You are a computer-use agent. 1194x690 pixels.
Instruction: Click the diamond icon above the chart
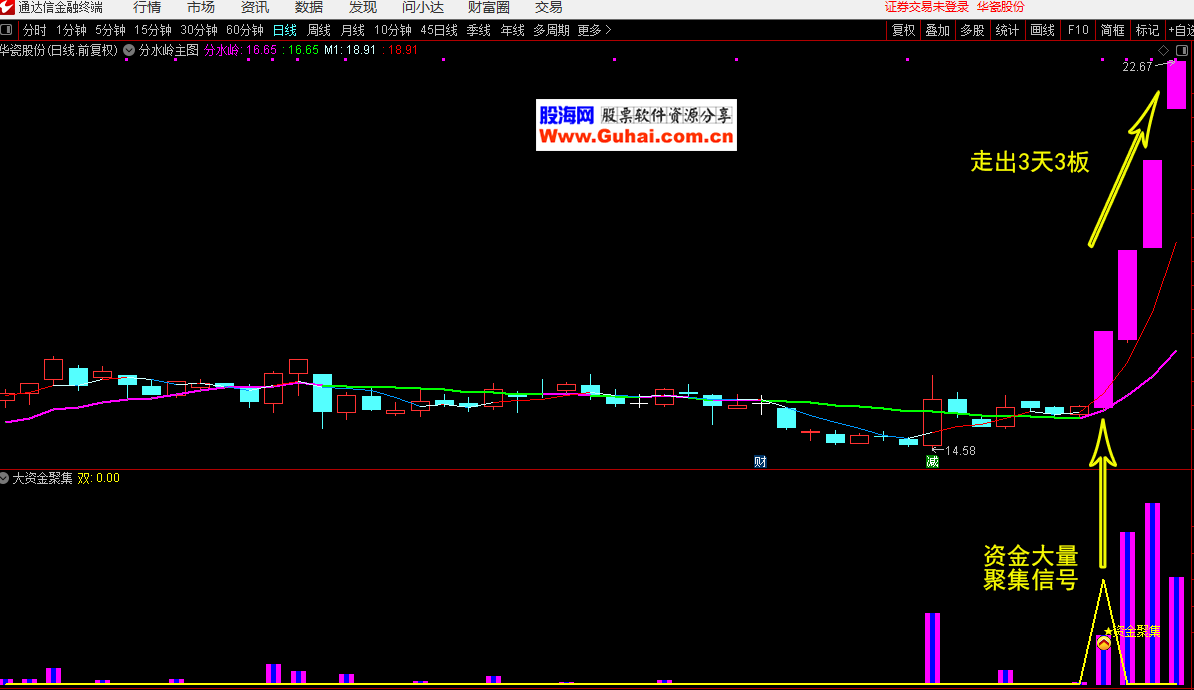(x=1164, y=50)
